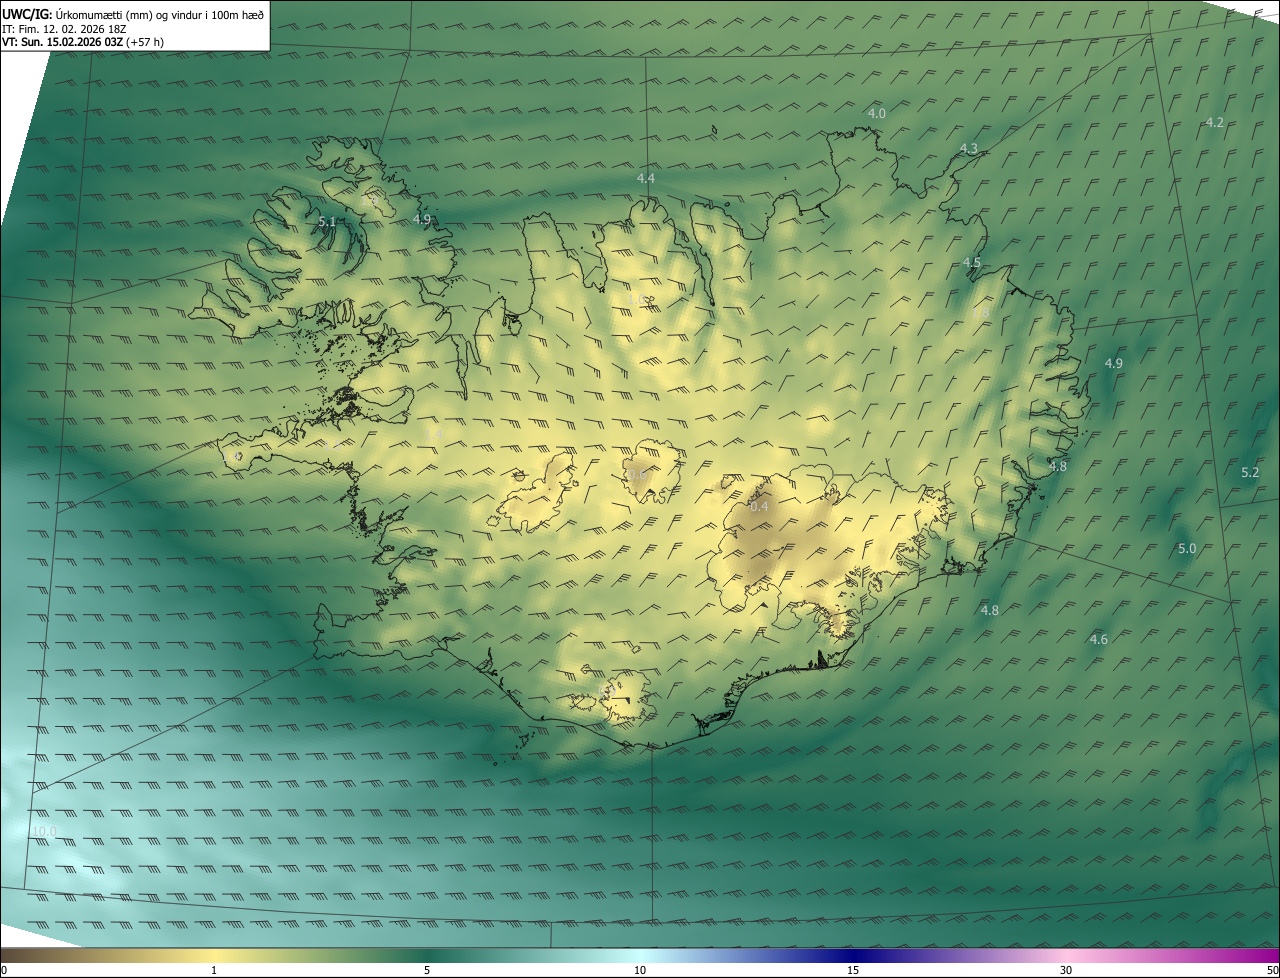
Task: Click the 4.0 value label on the map
Action: 876,113
